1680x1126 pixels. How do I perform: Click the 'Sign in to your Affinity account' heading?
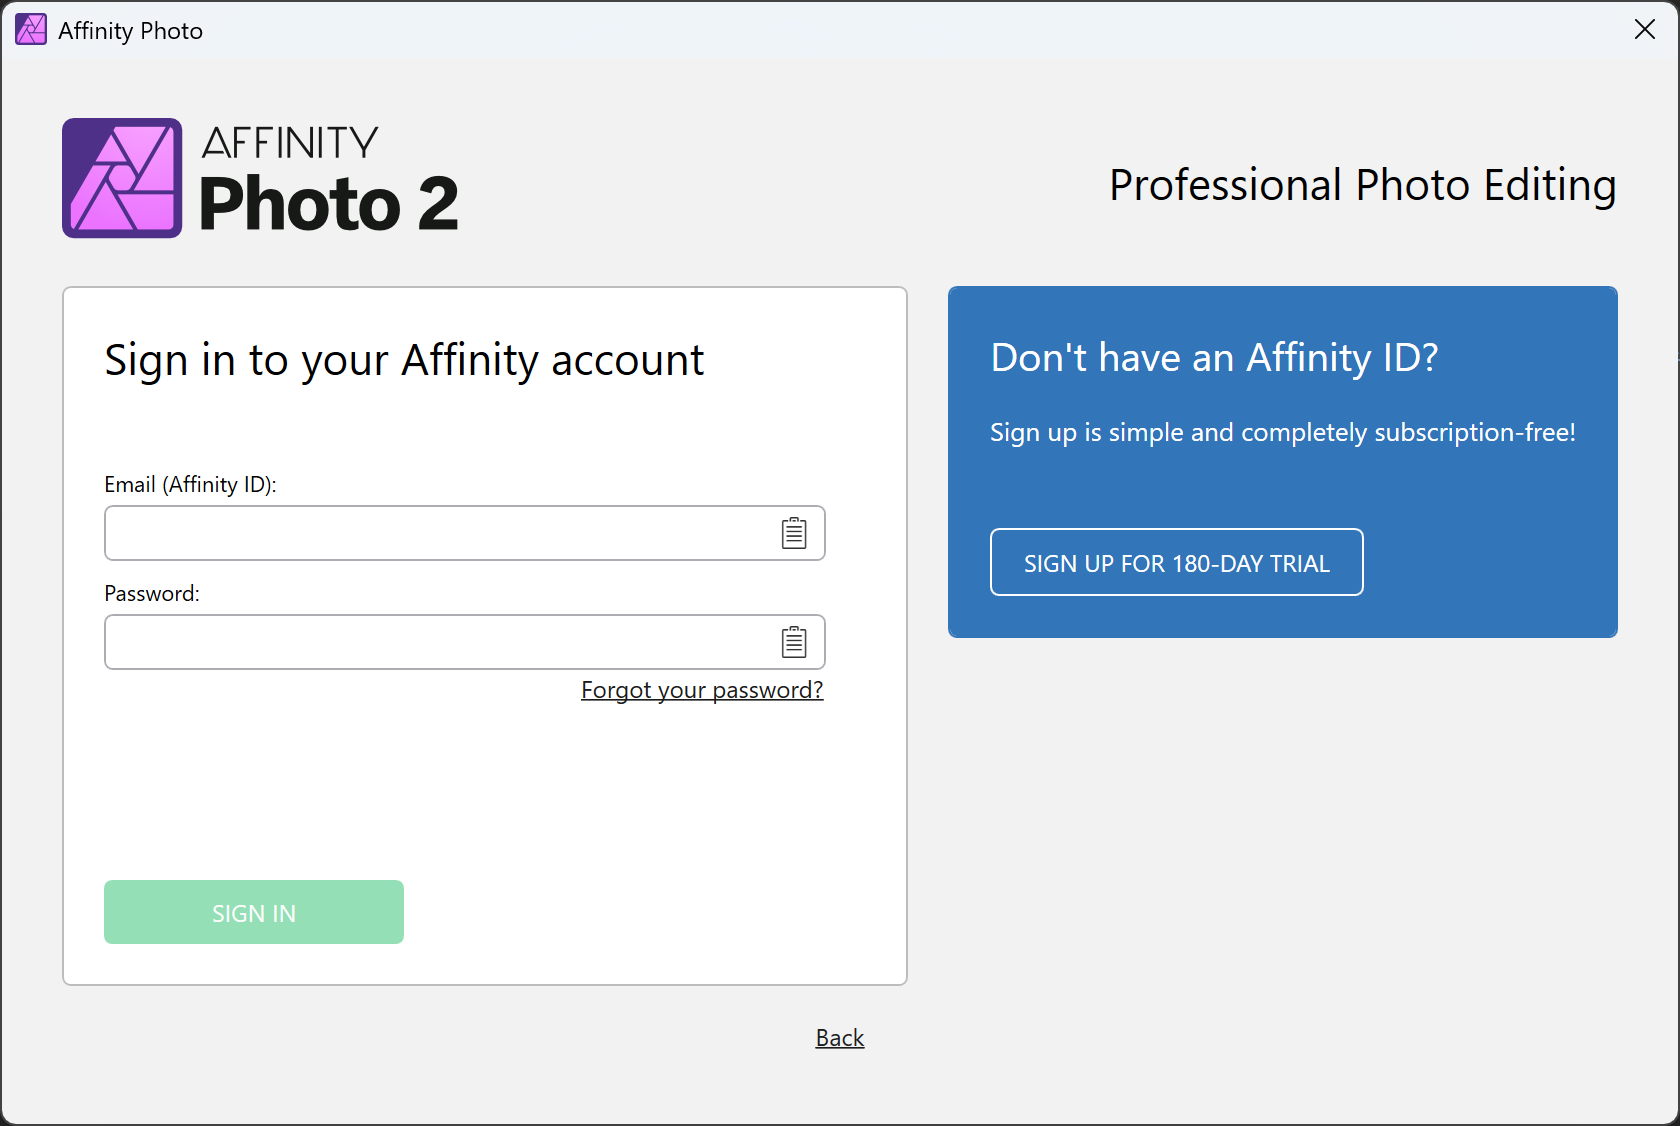404,360
